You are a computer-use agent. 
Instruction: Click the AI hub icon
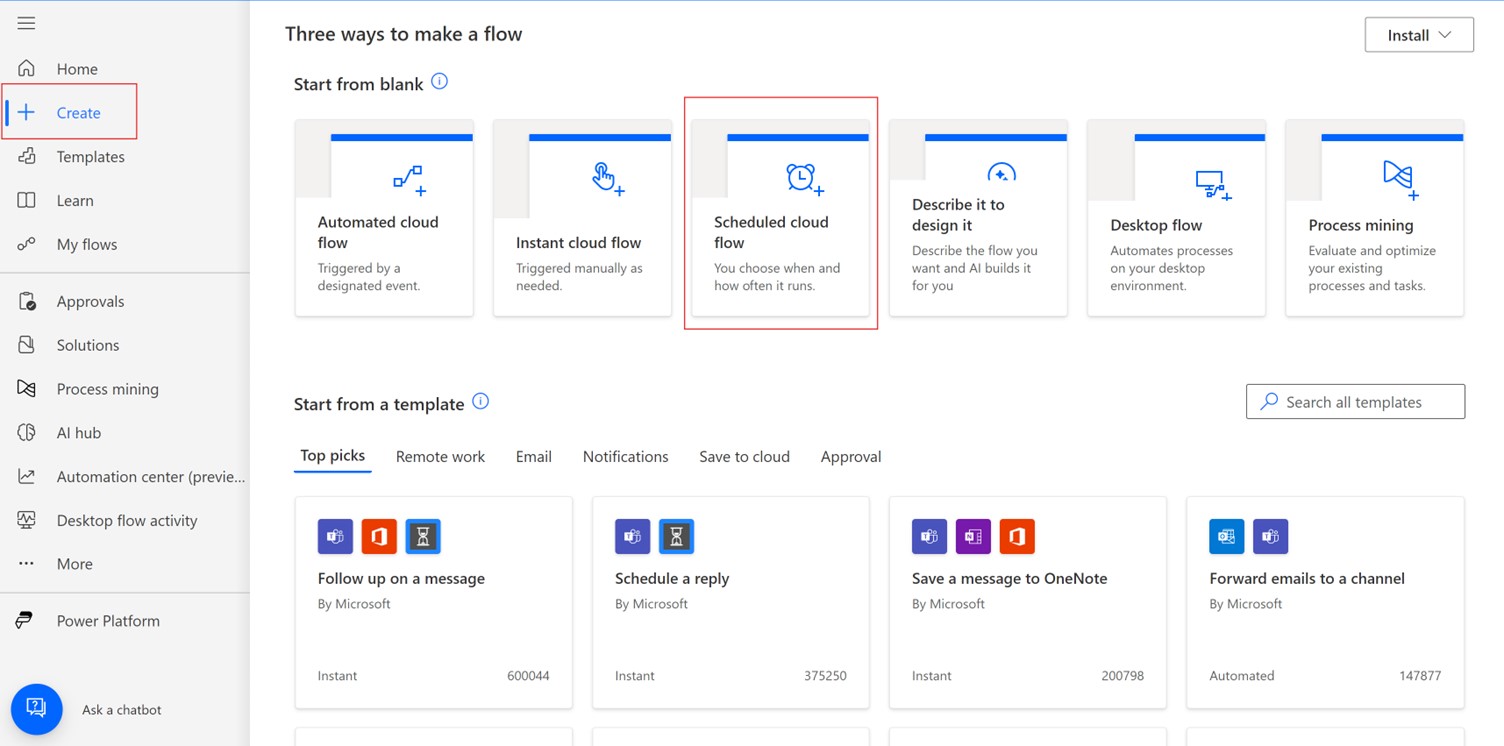click(26, 432)
